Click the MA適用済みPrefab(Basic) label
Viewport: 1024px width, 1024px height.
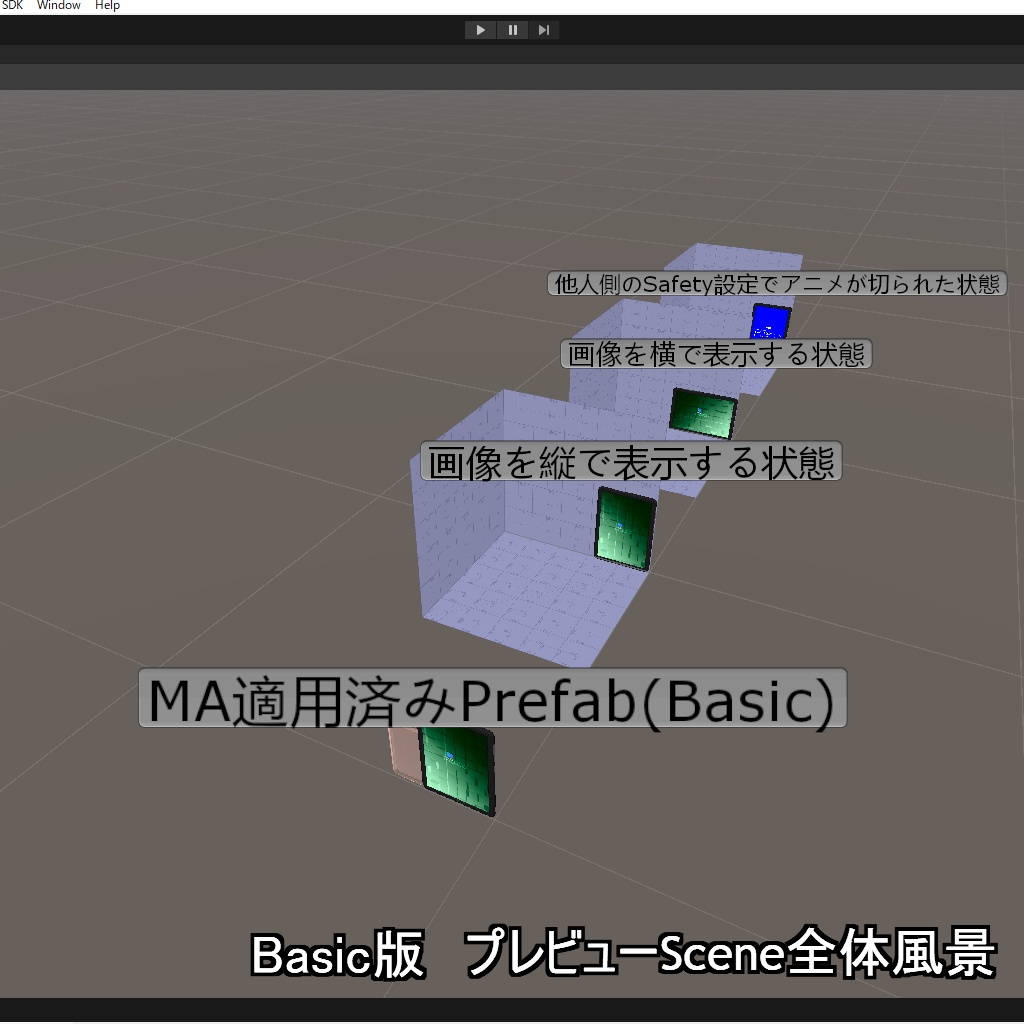(494, 698)
